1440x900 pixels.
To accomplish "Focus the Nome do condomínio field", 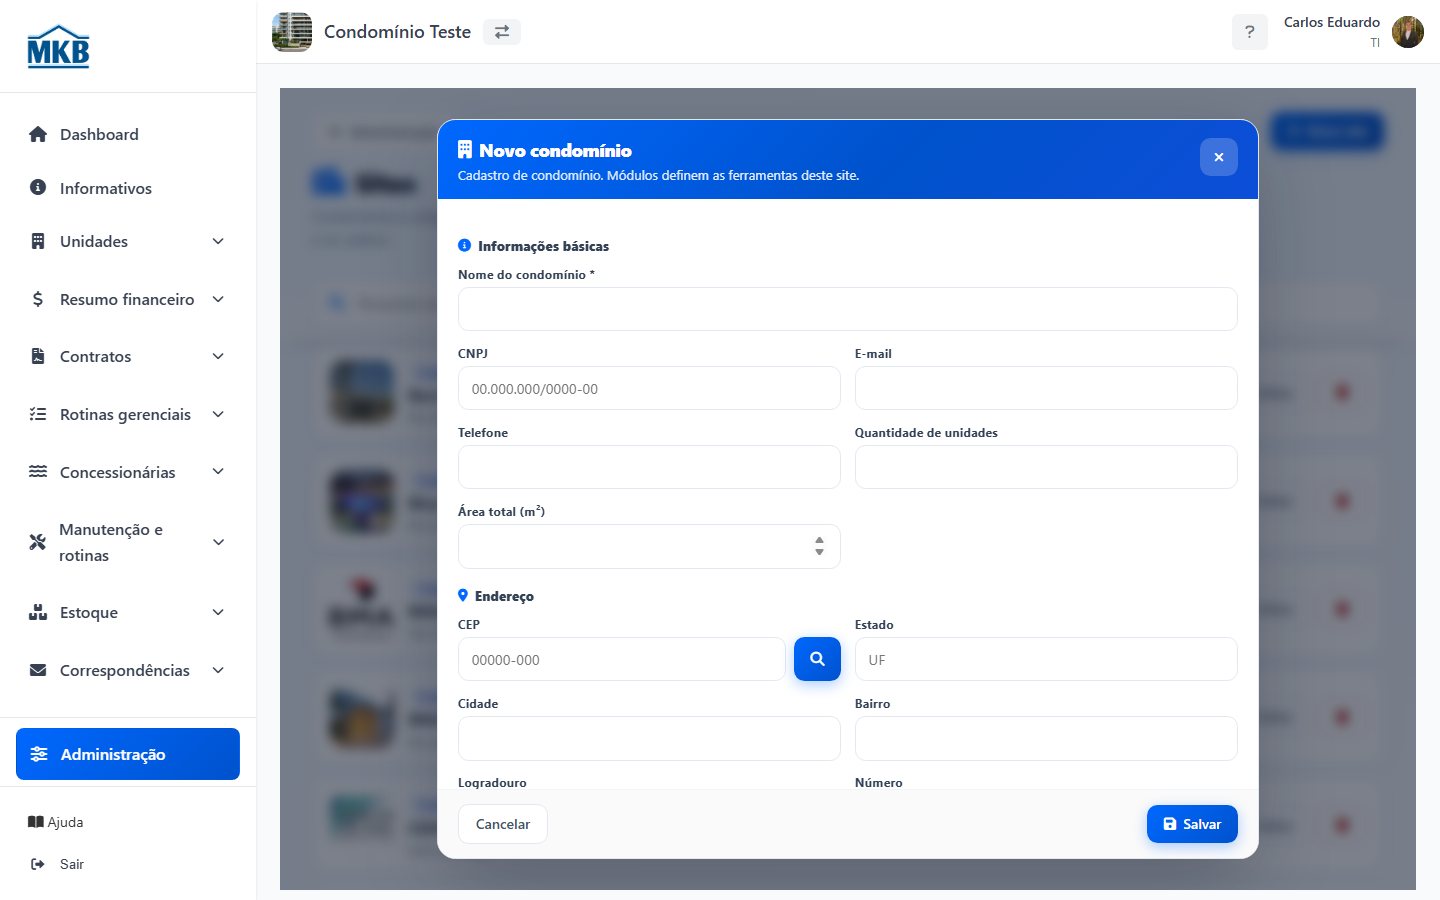I will pyautogui.click(x=847, y=309).
